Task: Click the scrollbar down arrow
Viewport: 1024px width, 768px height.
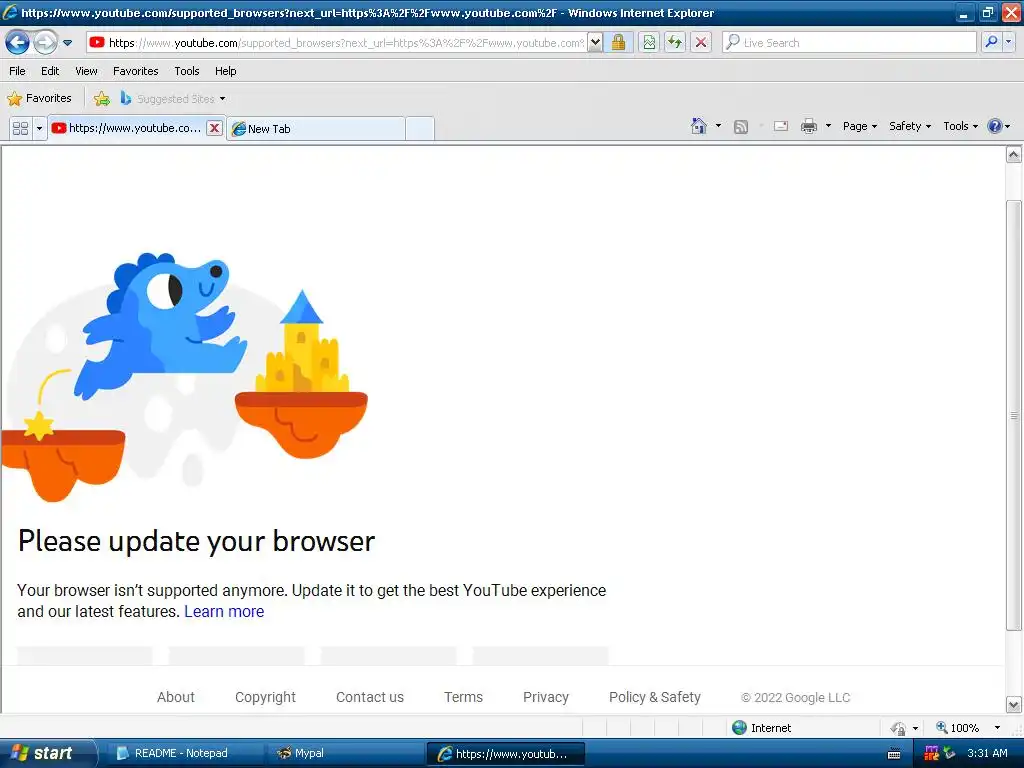Action: point(1014,705)
